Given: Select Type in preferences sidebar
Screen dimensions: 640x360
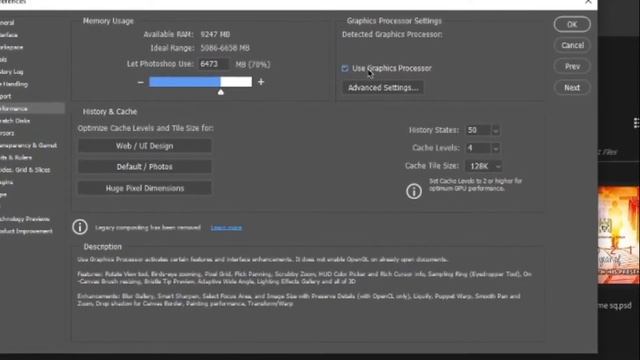Looking at the screenshot, I should (3, 194).
